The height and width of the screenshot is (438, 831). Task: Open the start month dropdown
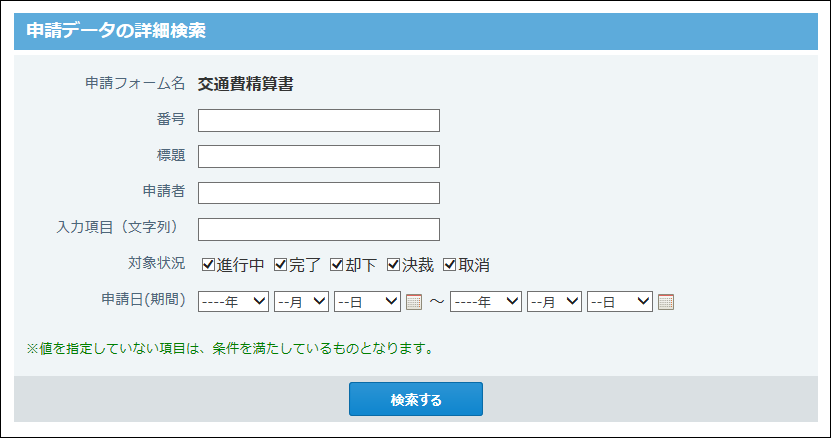[301, 301]
